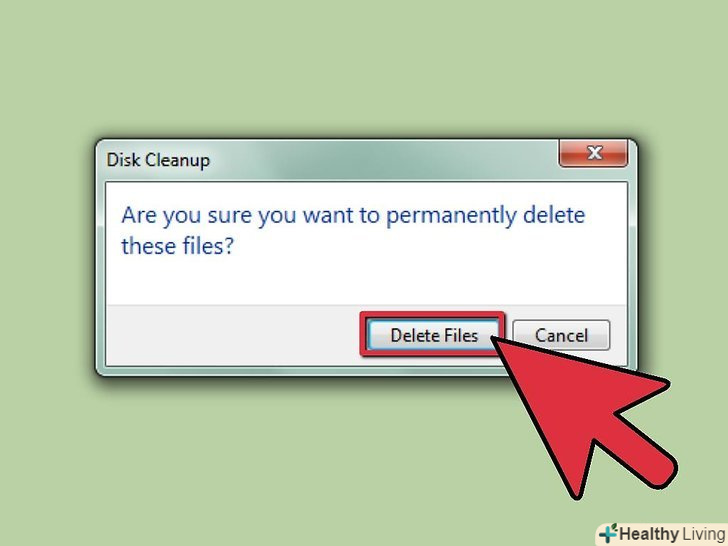The width and height of the screenshot is (728, 546).
Task: Click the Healthy Living leaf-cross logo icon
Action: pos(609,533)
